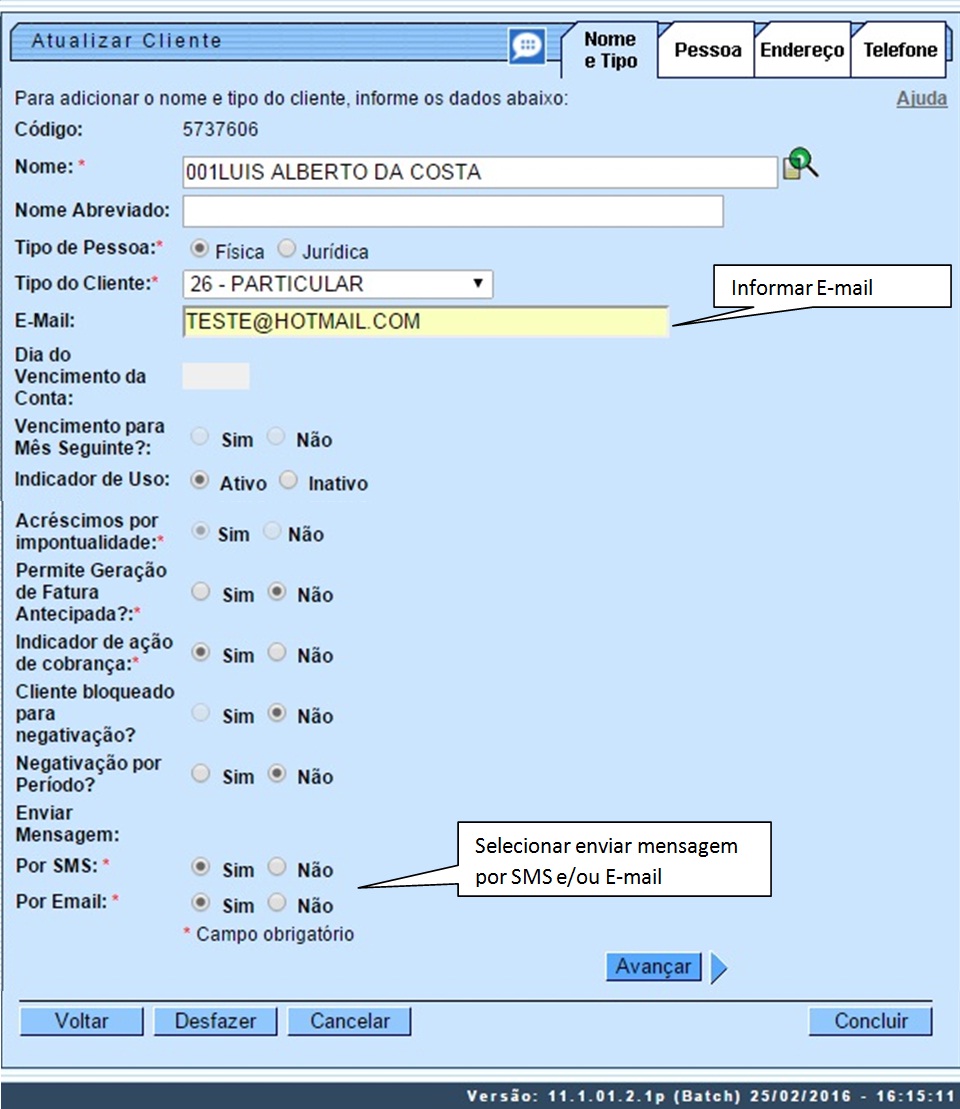Open the blue speech bubble icon in header
The width and height of the screenshot is (960, 1109).
(x=527, y=43)
